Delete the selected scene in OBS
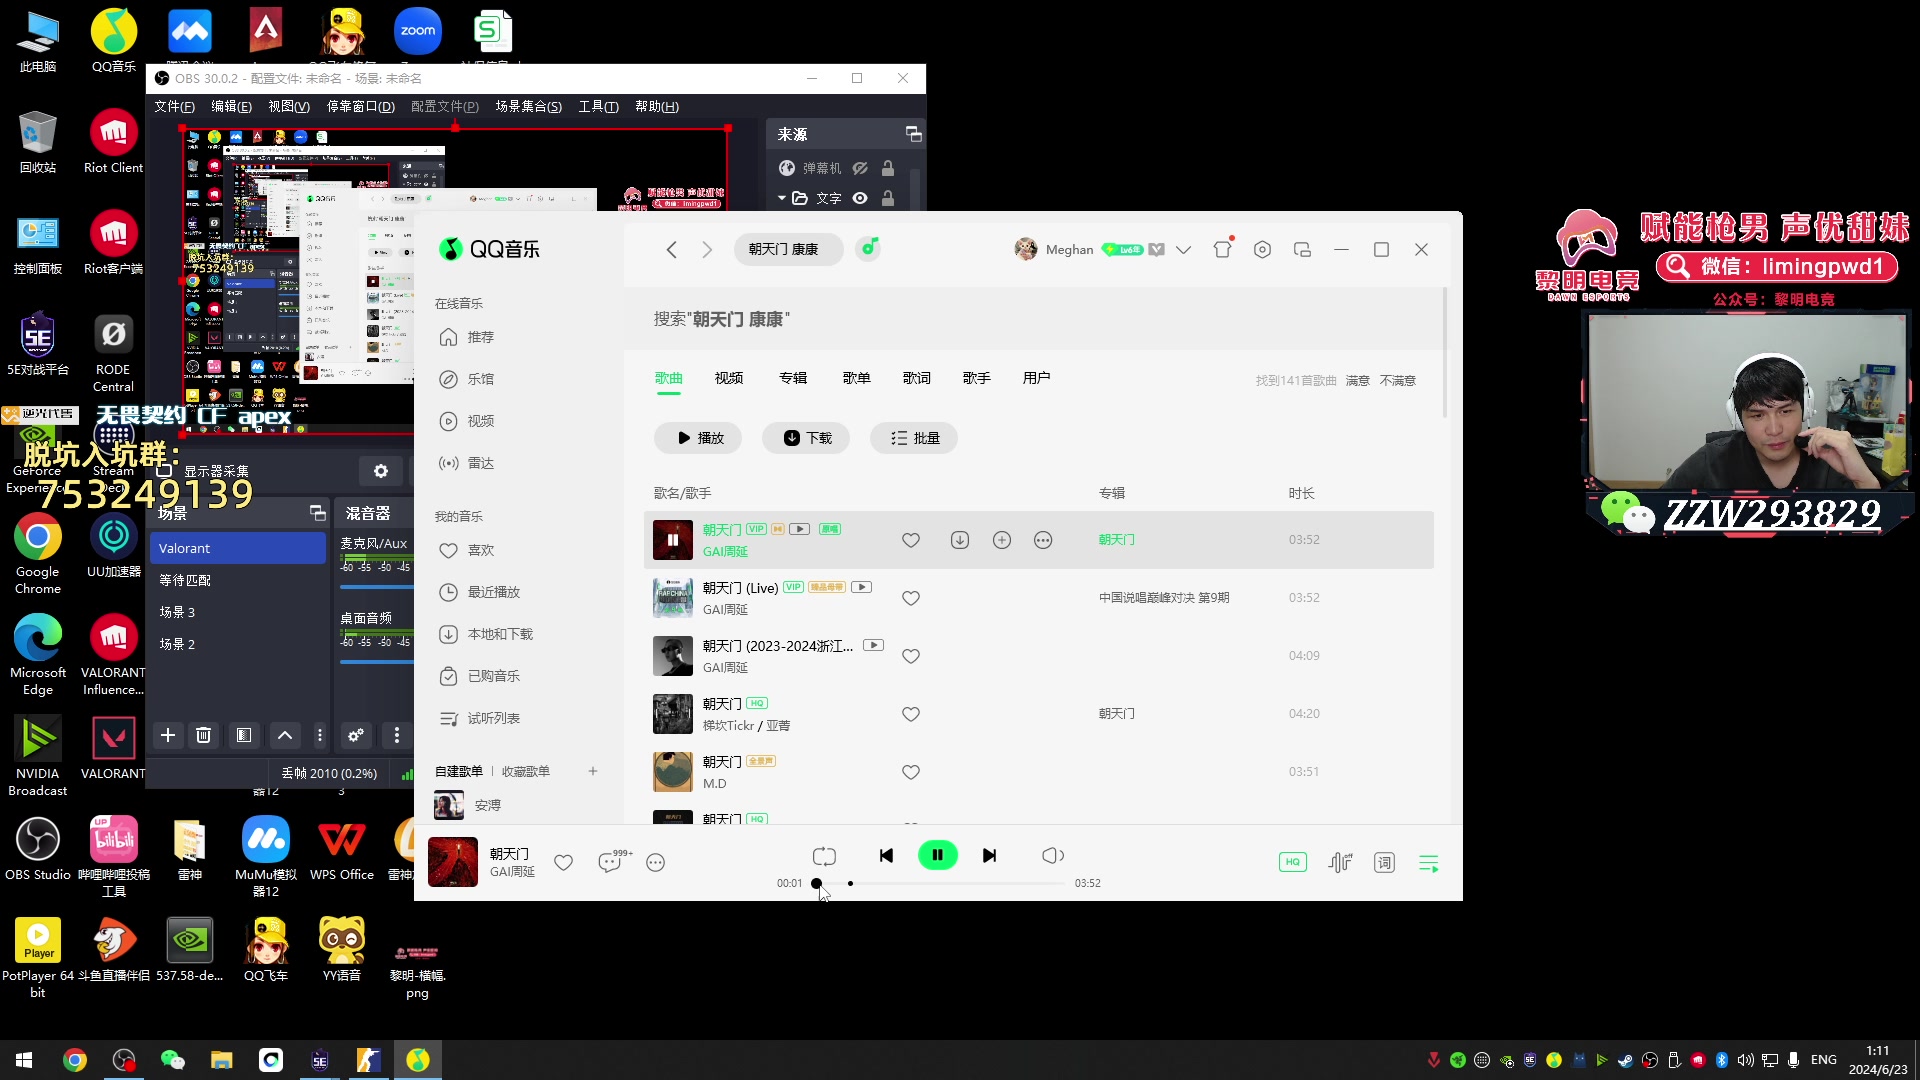1920x1080 pixels. pos(204,736)
